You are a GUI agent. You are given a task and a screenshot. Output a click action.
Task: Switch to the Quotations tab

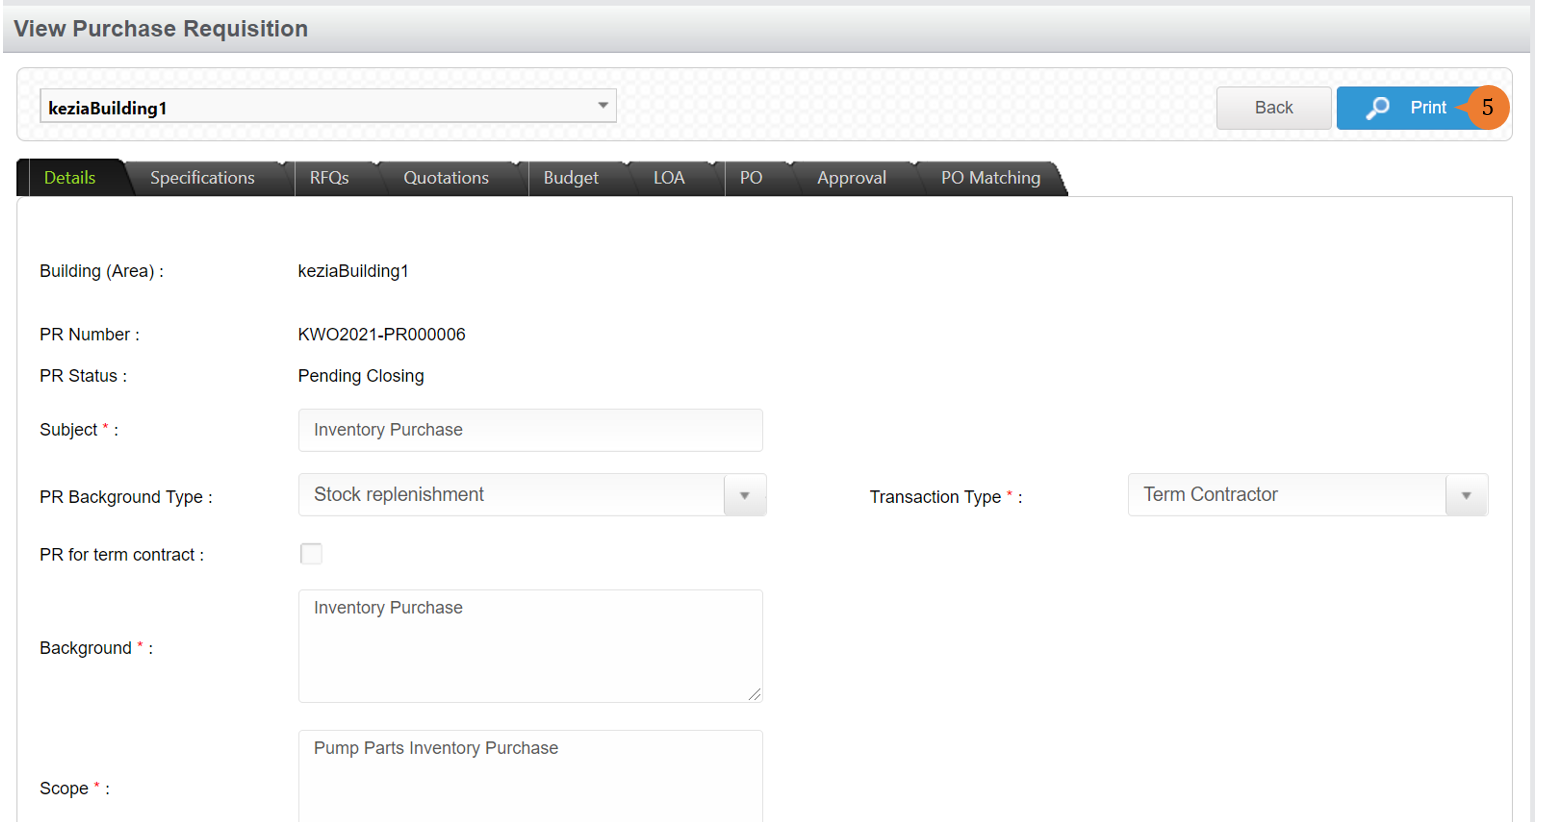pos(446,178)
